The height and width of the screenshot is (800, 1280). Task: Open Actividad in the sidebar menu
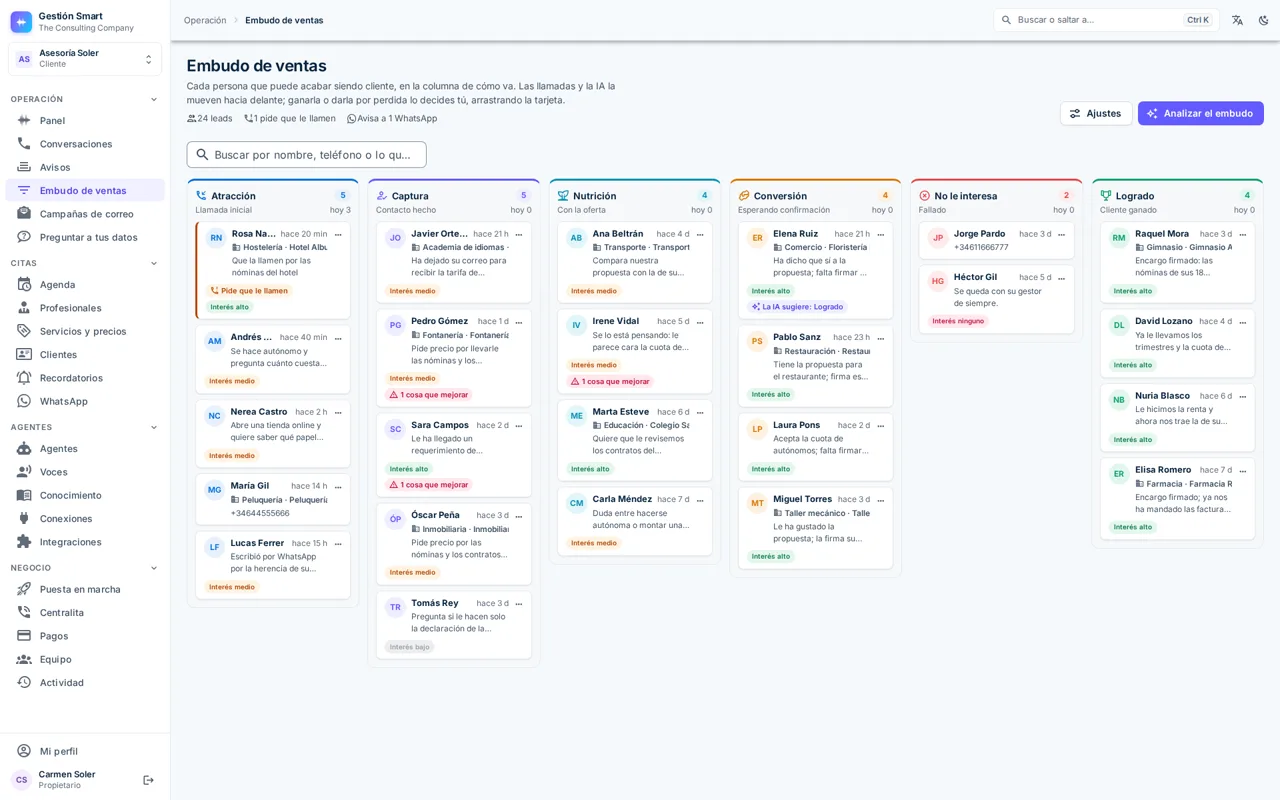(85, 682)
